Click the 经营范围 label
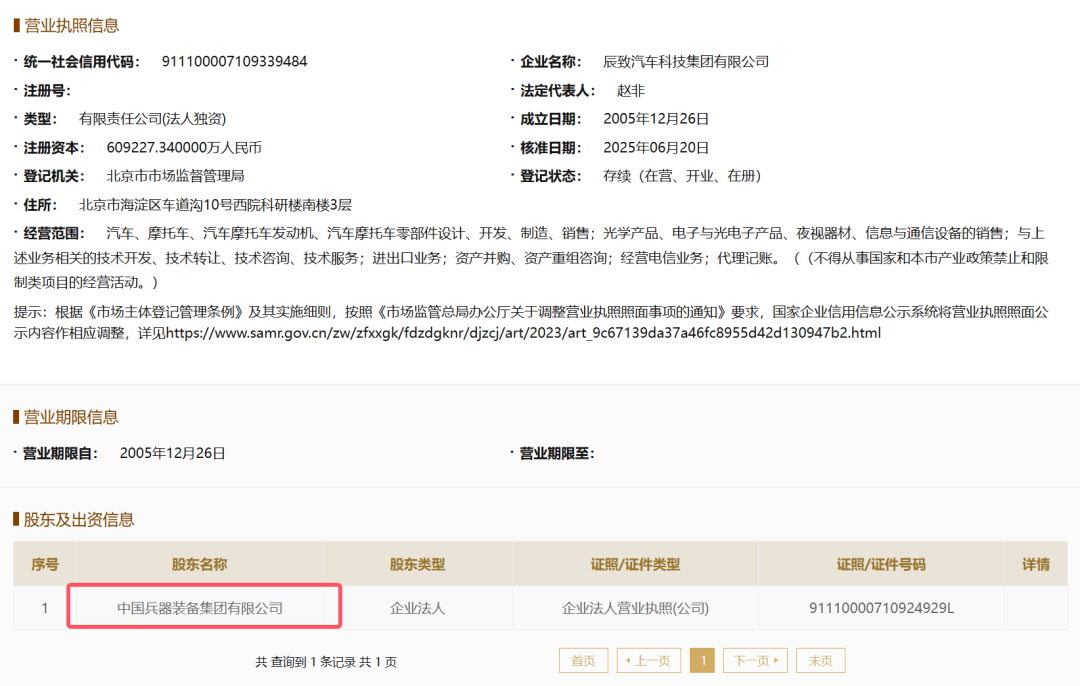This screenshot has width=1080, height=686. [x=54, y=233]
